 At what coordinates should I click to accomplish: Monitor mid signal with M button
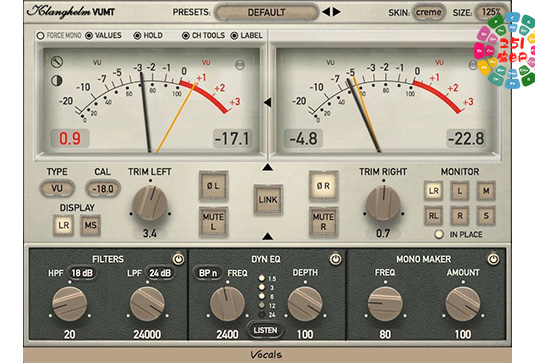[x=486, y=191]
